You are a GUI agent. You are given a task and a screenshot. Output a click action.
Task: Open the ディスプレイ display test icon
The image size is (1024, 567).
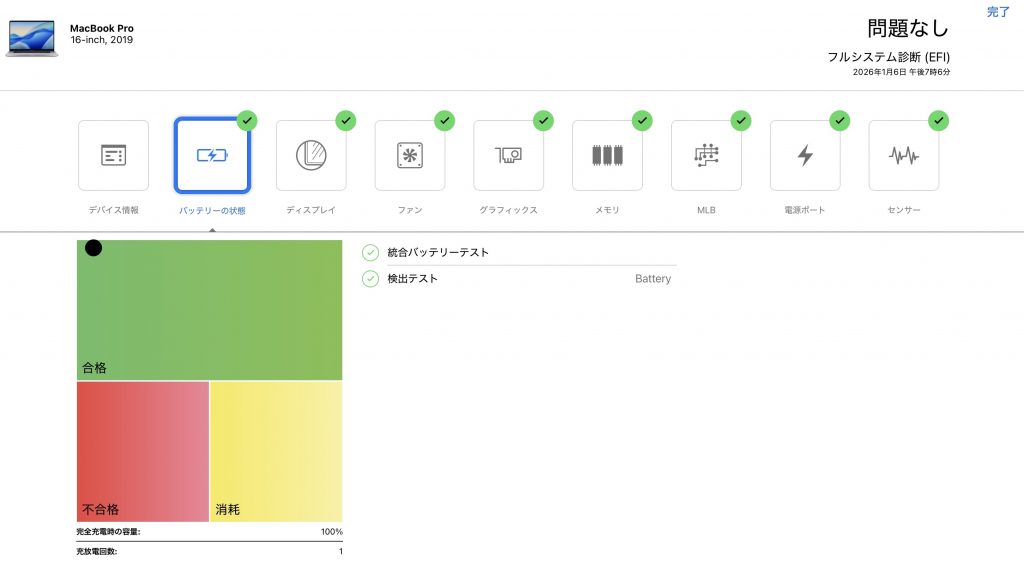311,155
